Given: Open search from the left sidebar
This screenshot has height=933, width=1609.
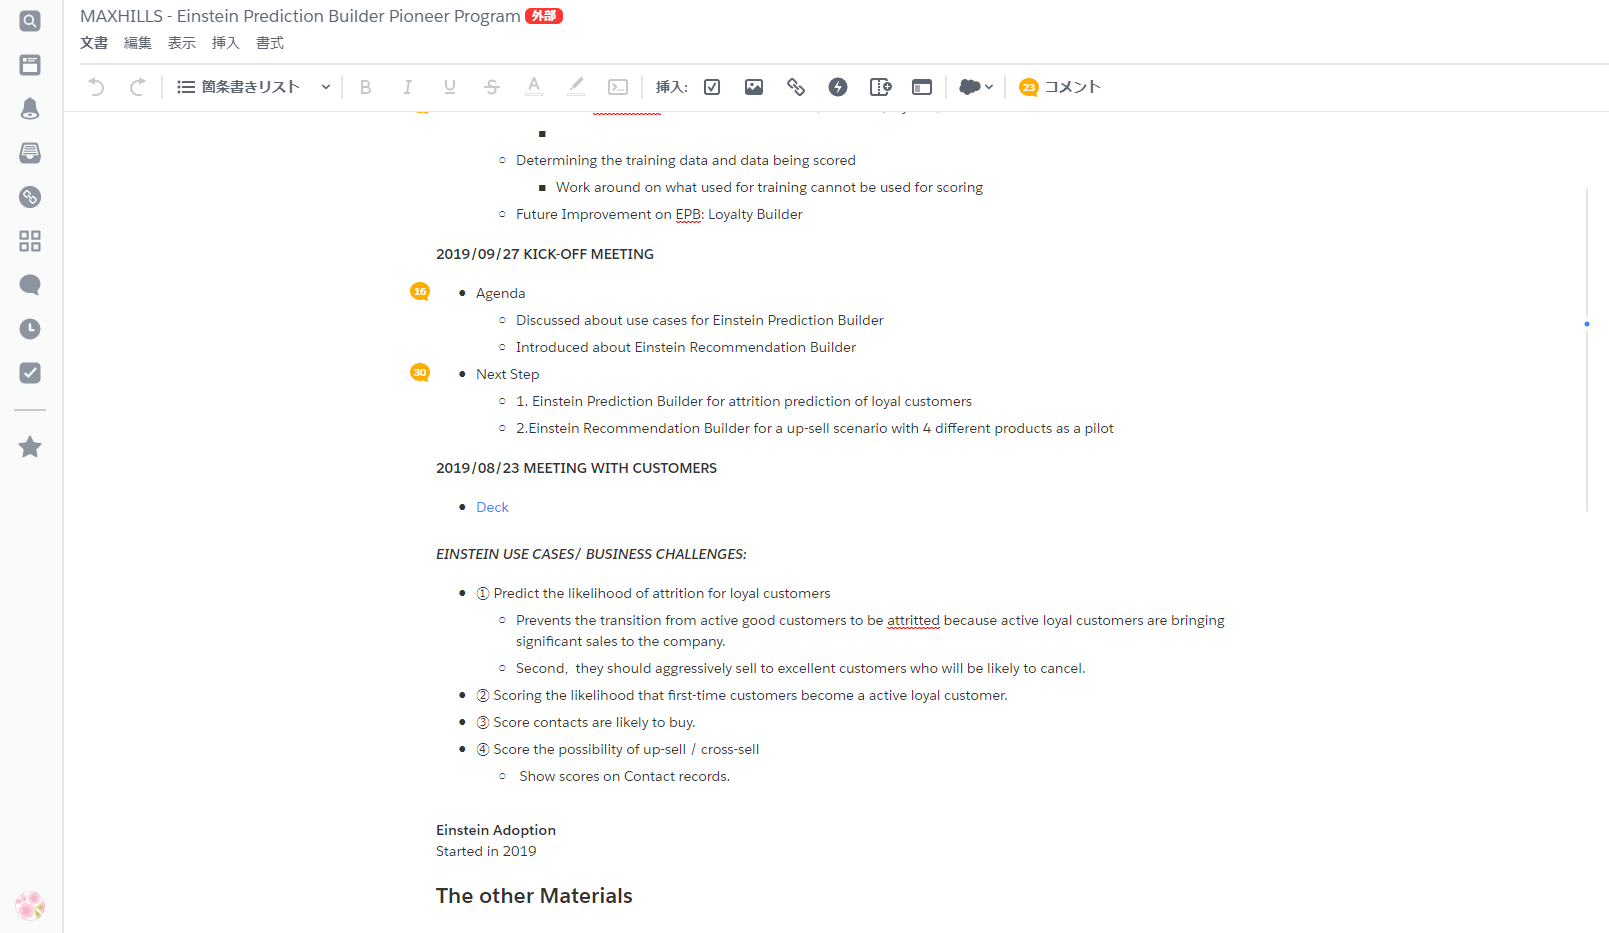Looking at the screenshot, I should pos(30,21).
